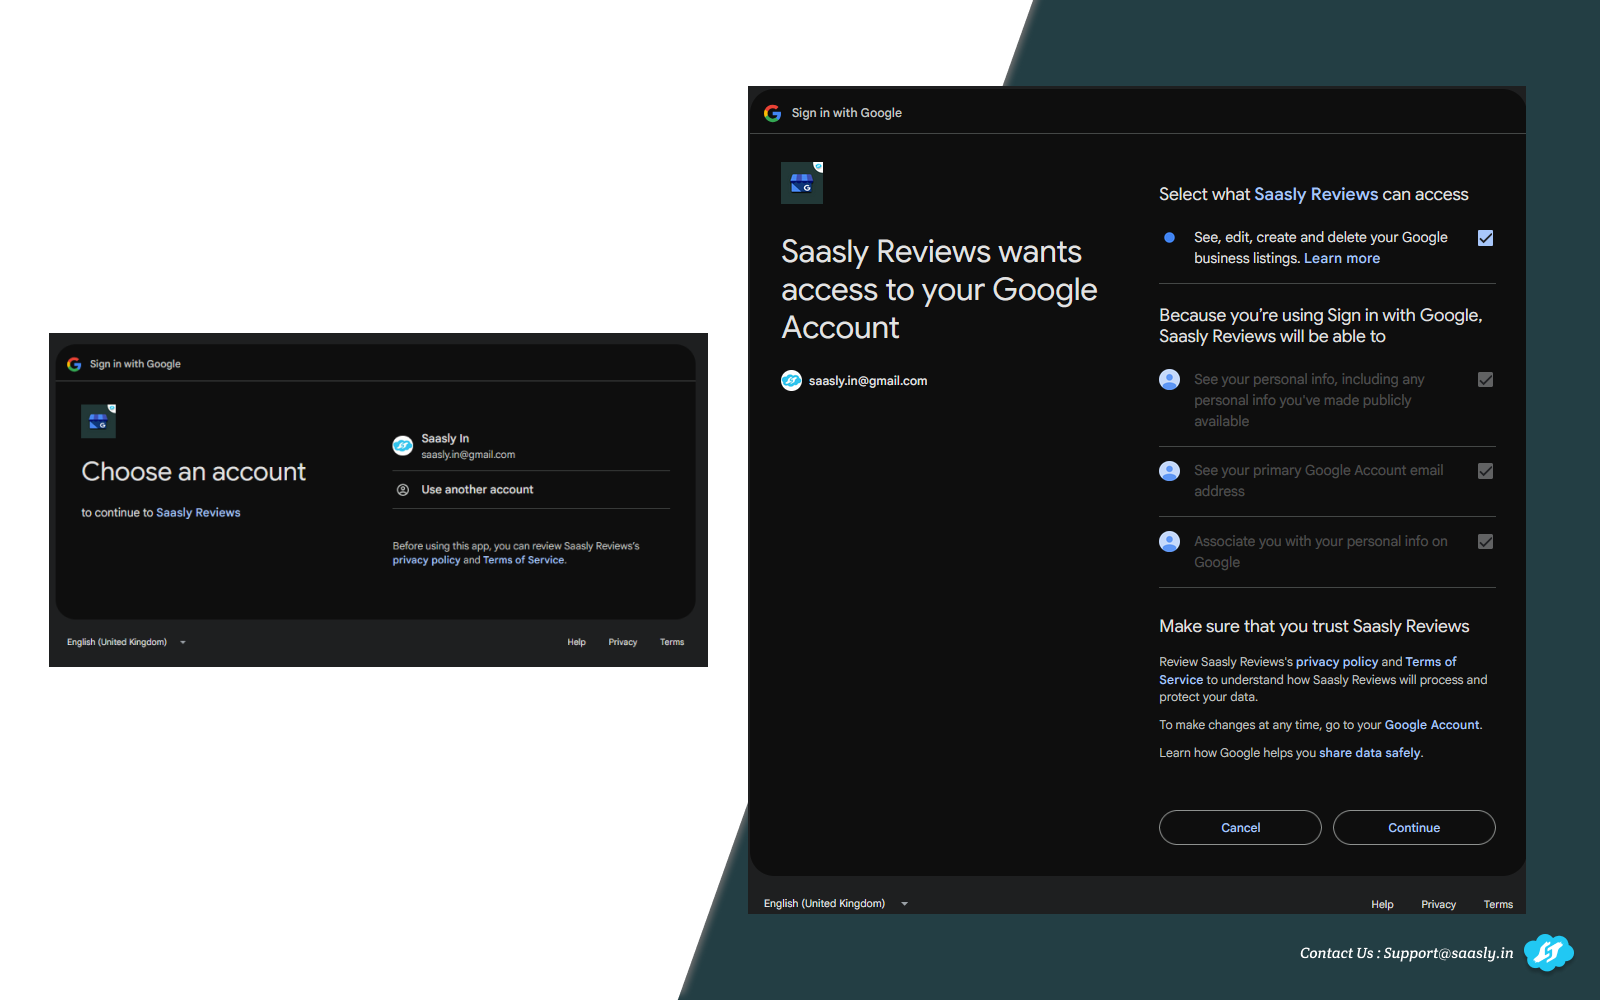1600x1000 pixels.
Task: Click saasly.in@gmail.com email in consent dialog
Action: pyautogui.click(x=868, y=381)
